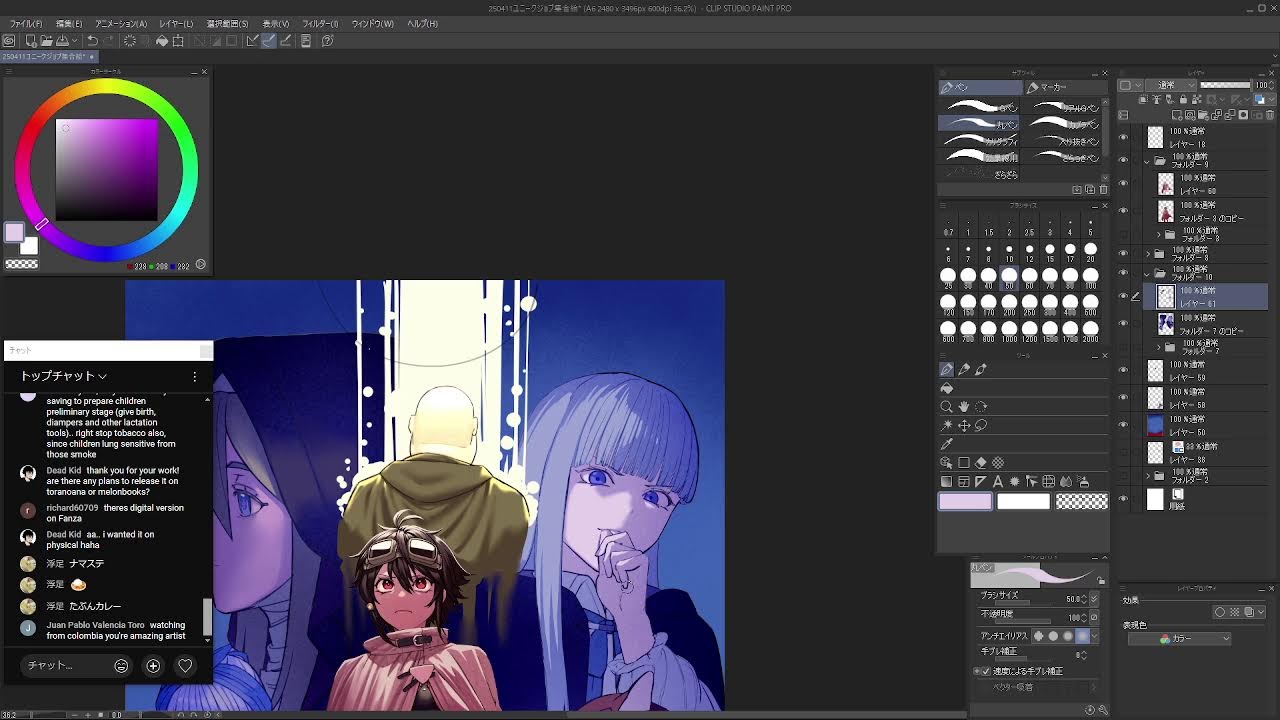Expand folder フォルダー 7
Screen dimensions: 1280x720
point(1158,347)
